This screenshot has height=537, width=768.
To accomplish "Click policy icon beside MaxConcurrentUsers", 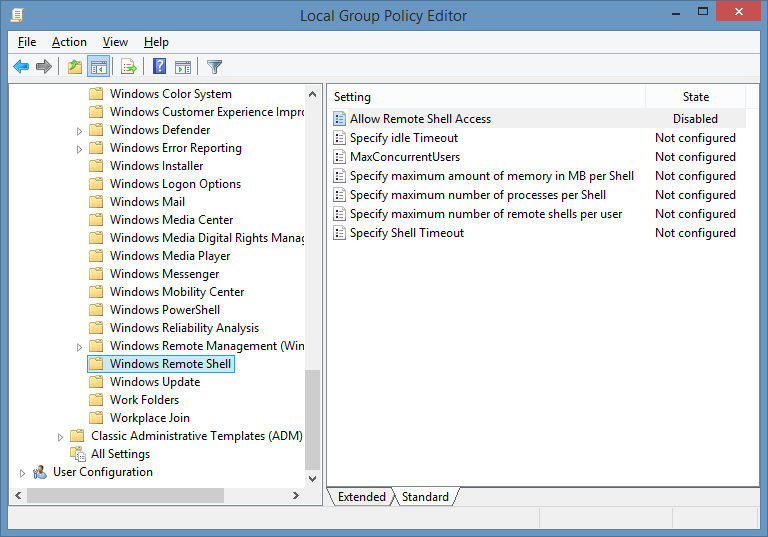I will [x=339, y=157].
